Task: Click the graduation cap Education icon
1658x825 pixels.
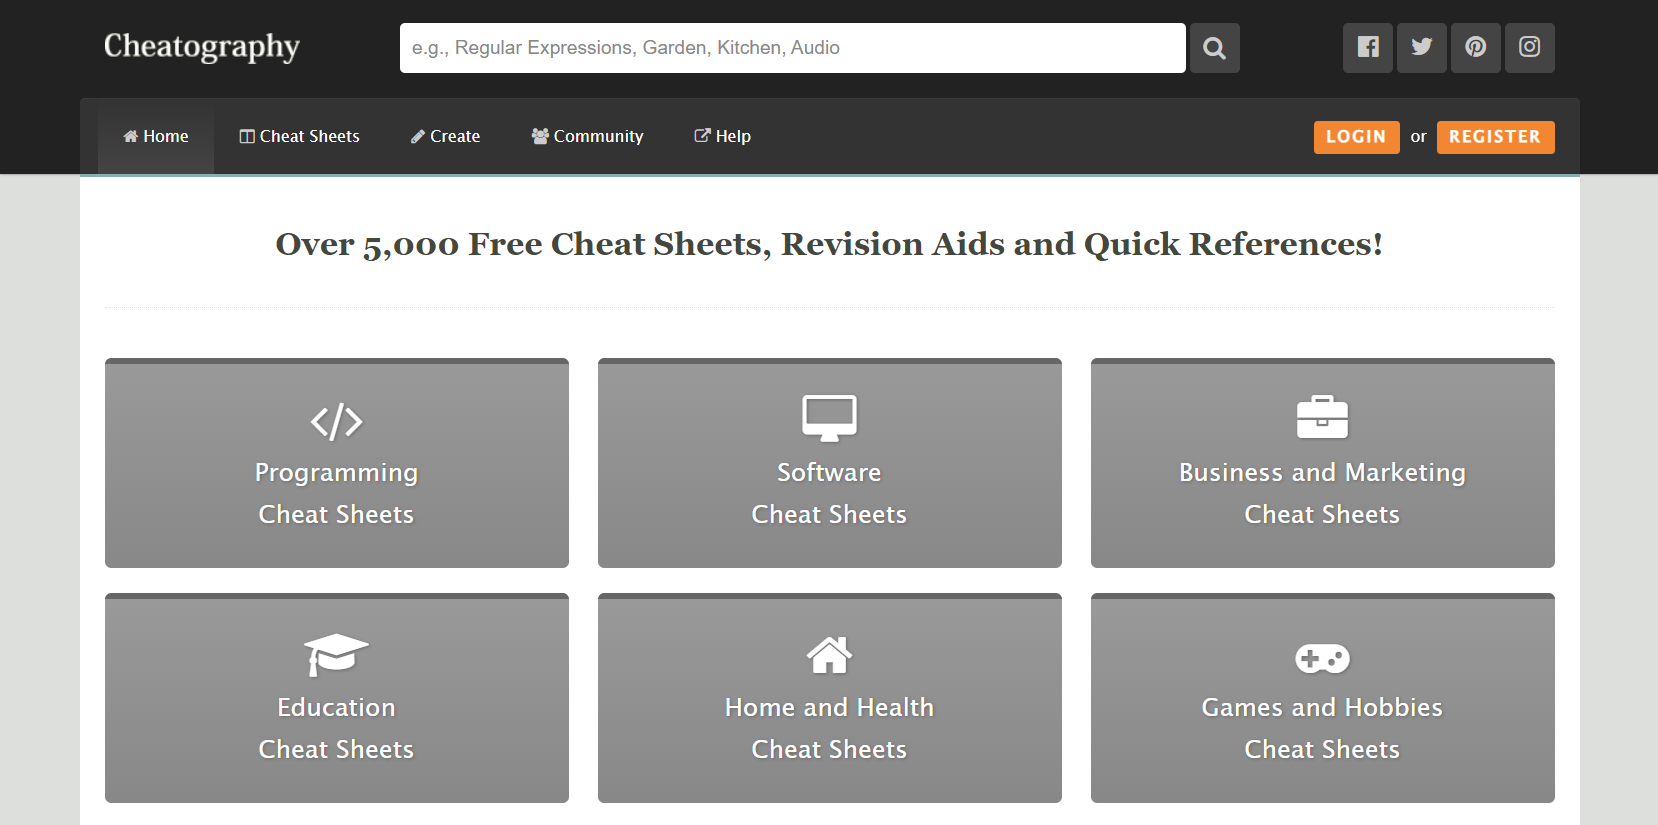Action: (336, 654)
